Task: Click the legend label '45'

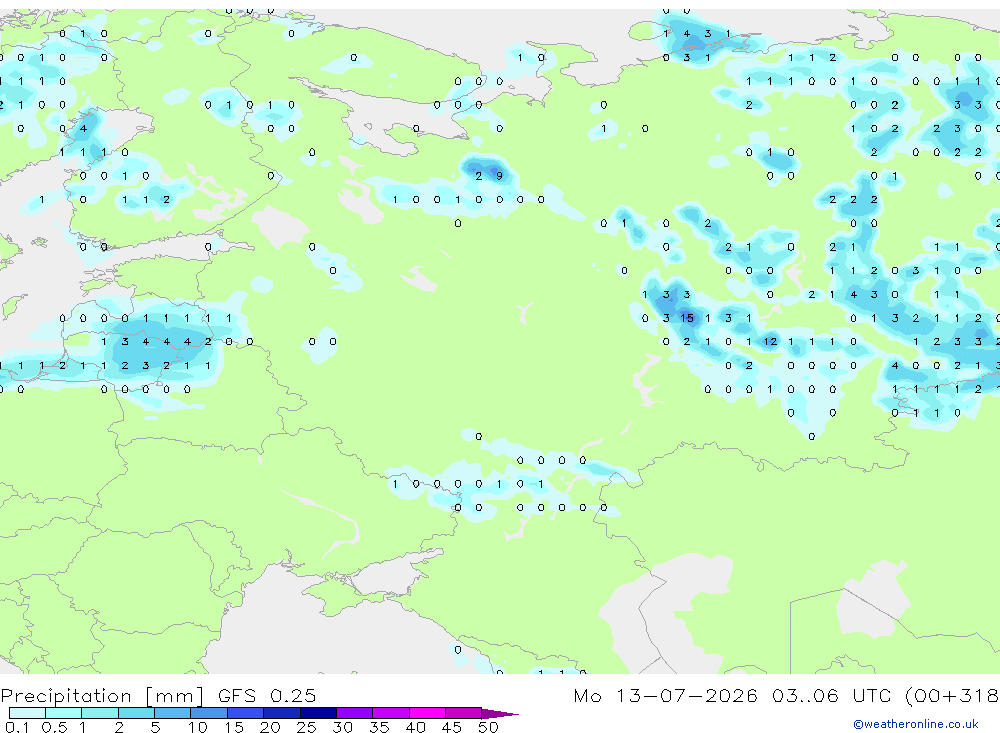Action: [452, 727]
